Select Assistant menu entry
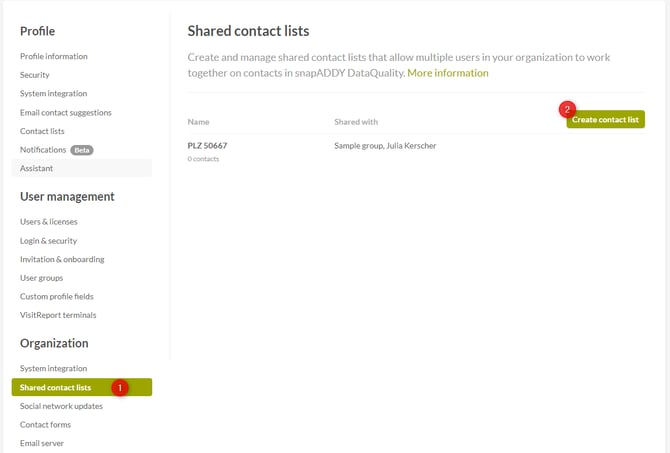The height and width of the screenshot is (453, 670). (82, 168)
